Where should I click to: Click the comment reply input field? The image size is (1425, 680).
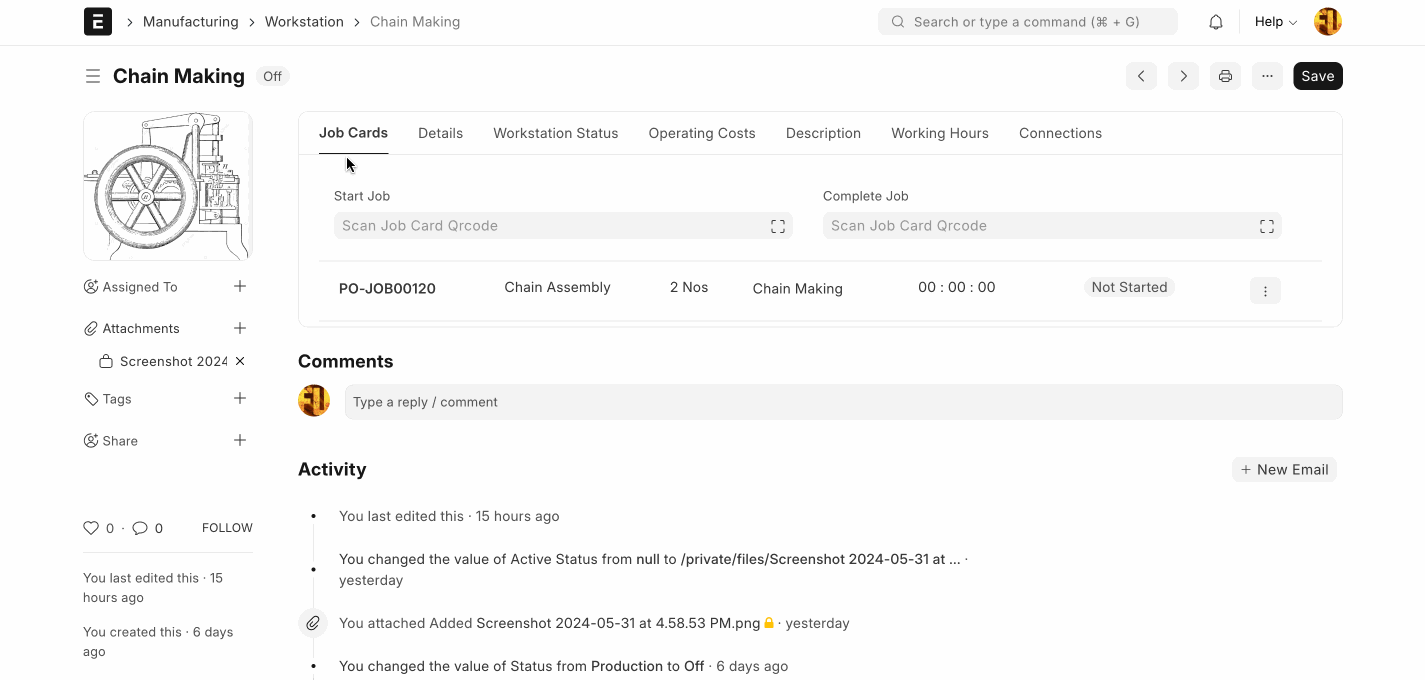click(x=842, y=402)
